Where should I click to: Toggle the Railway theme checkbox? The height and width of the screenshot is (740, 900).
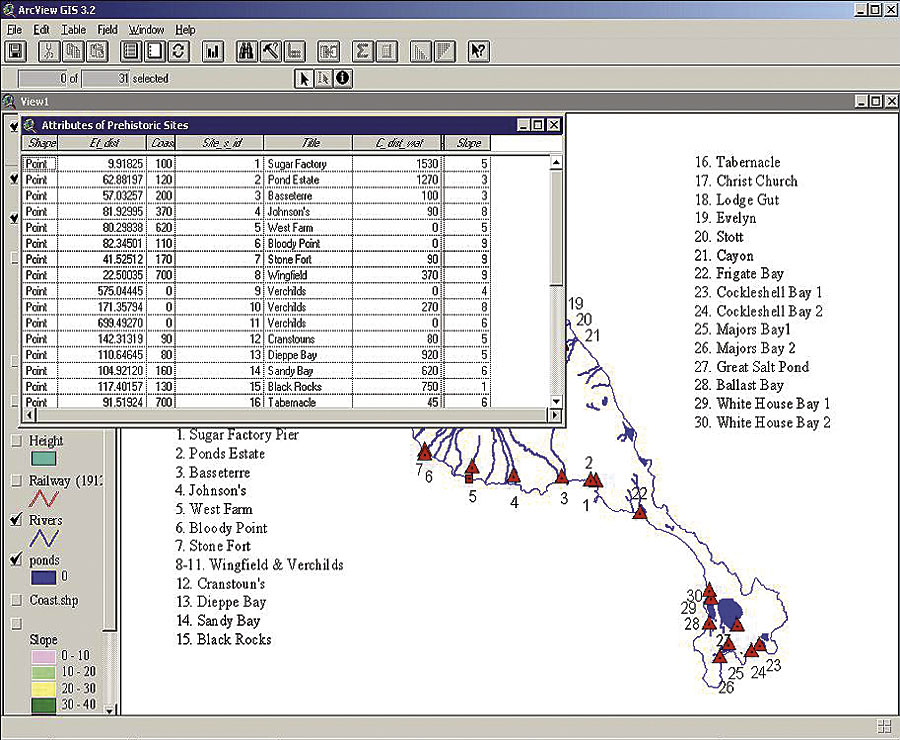(x=17, y=481)
